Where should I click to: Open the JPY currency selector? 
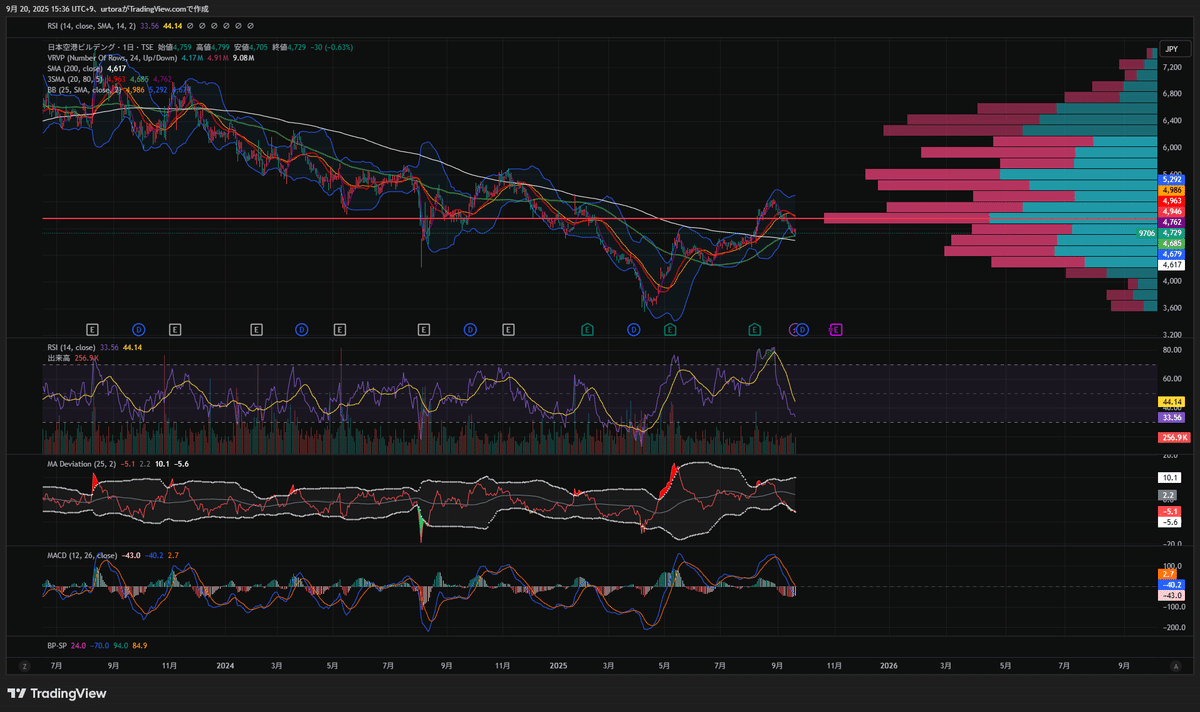[1172, 48]
